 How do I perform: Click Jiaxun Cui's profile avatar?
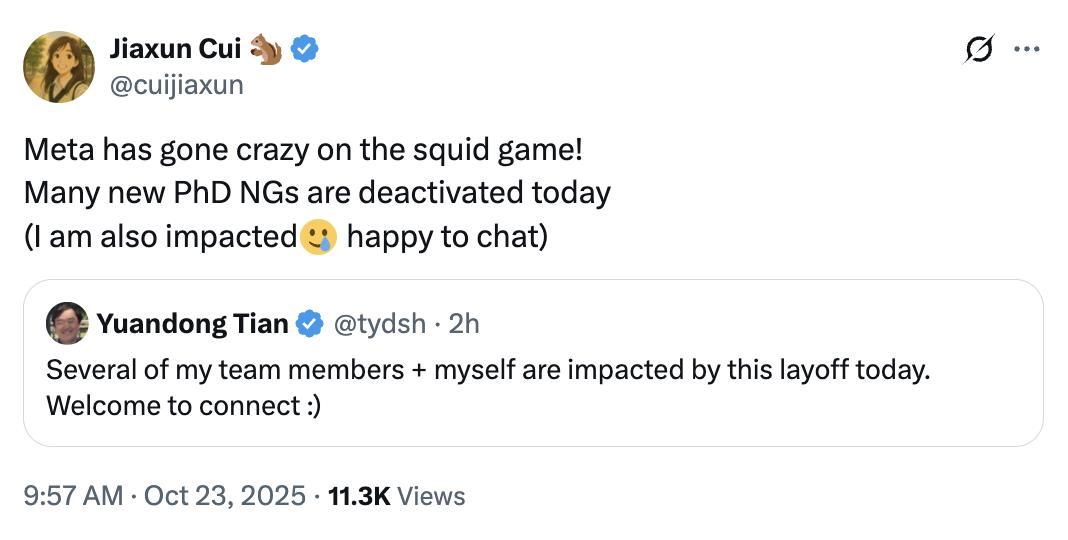pos(59,67)
